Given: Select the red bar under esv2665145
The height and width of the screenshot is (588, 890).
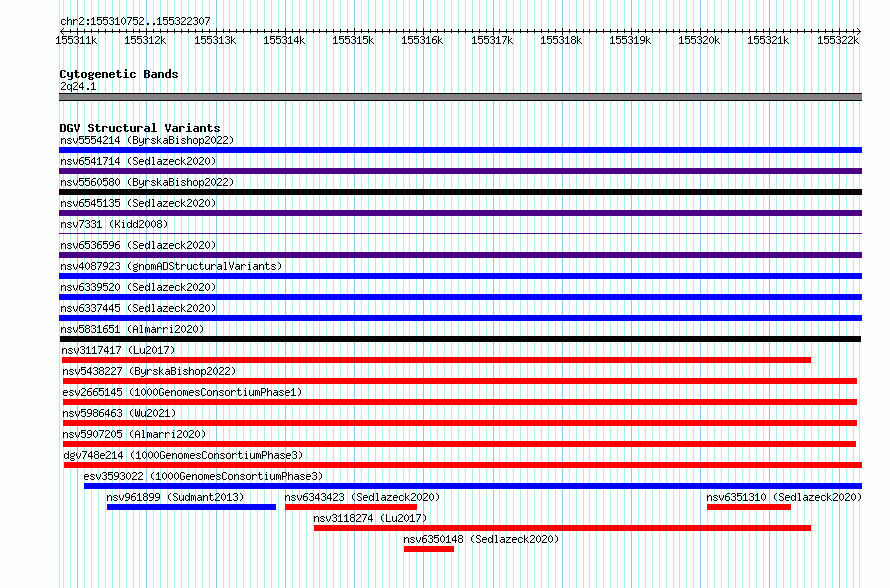Looking at the screenshot, I should [x=460, y=402].
